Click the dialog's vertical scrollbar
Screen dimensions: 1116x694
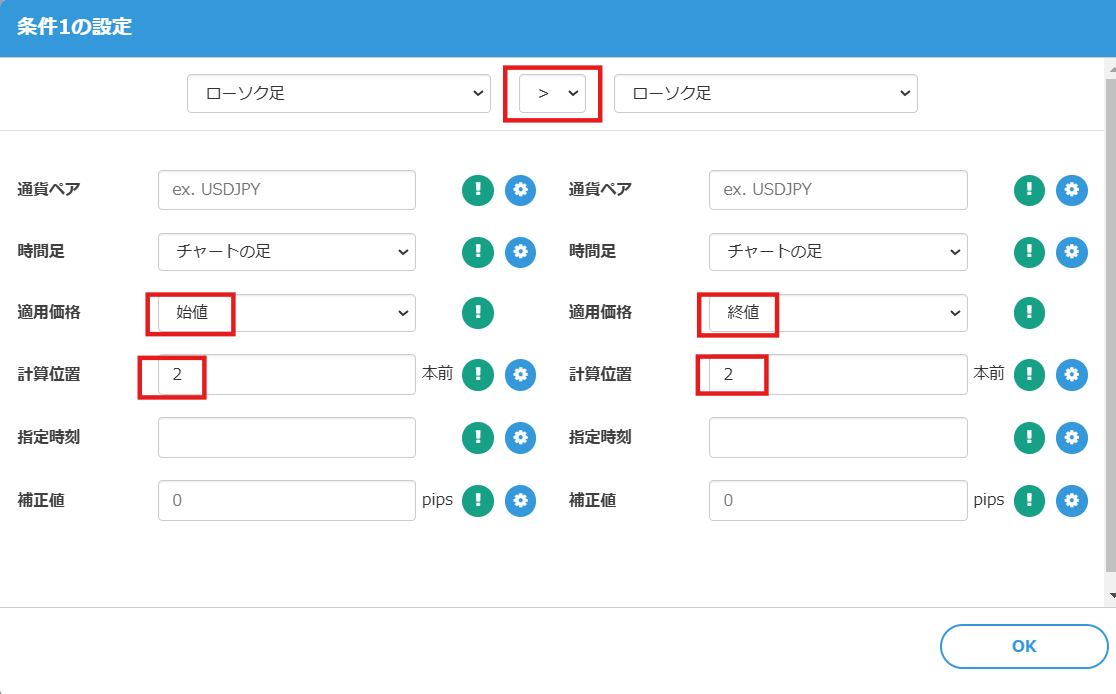[1110, 330]
